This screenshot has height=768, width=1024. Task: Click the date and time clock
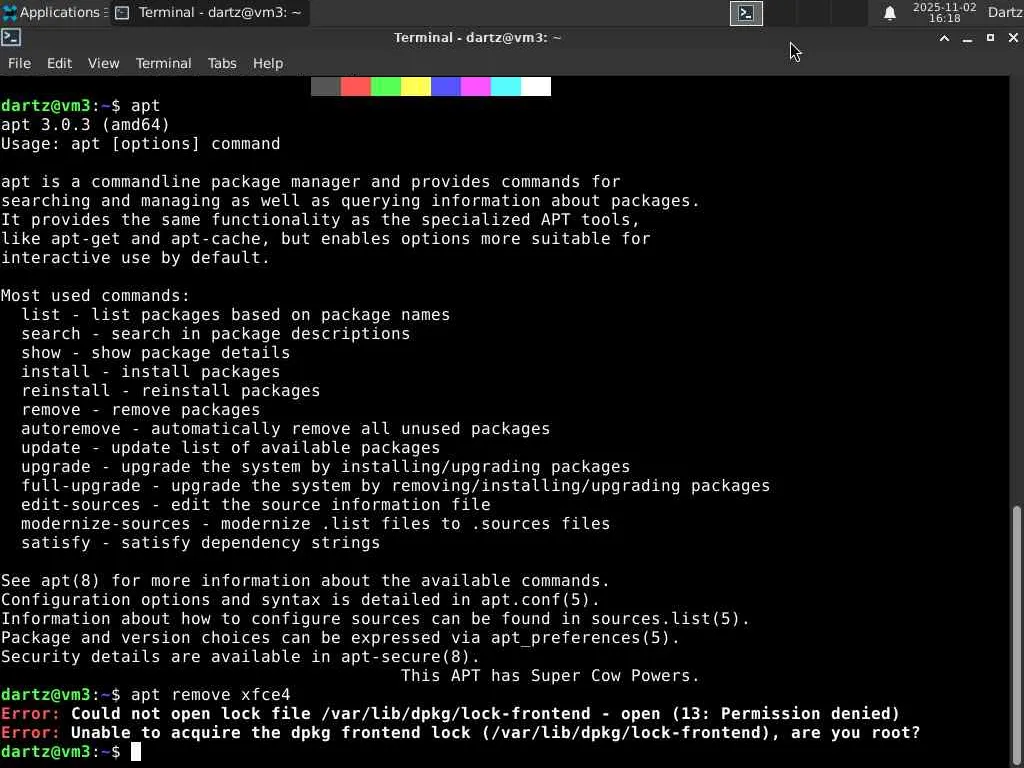pos(944,12)
